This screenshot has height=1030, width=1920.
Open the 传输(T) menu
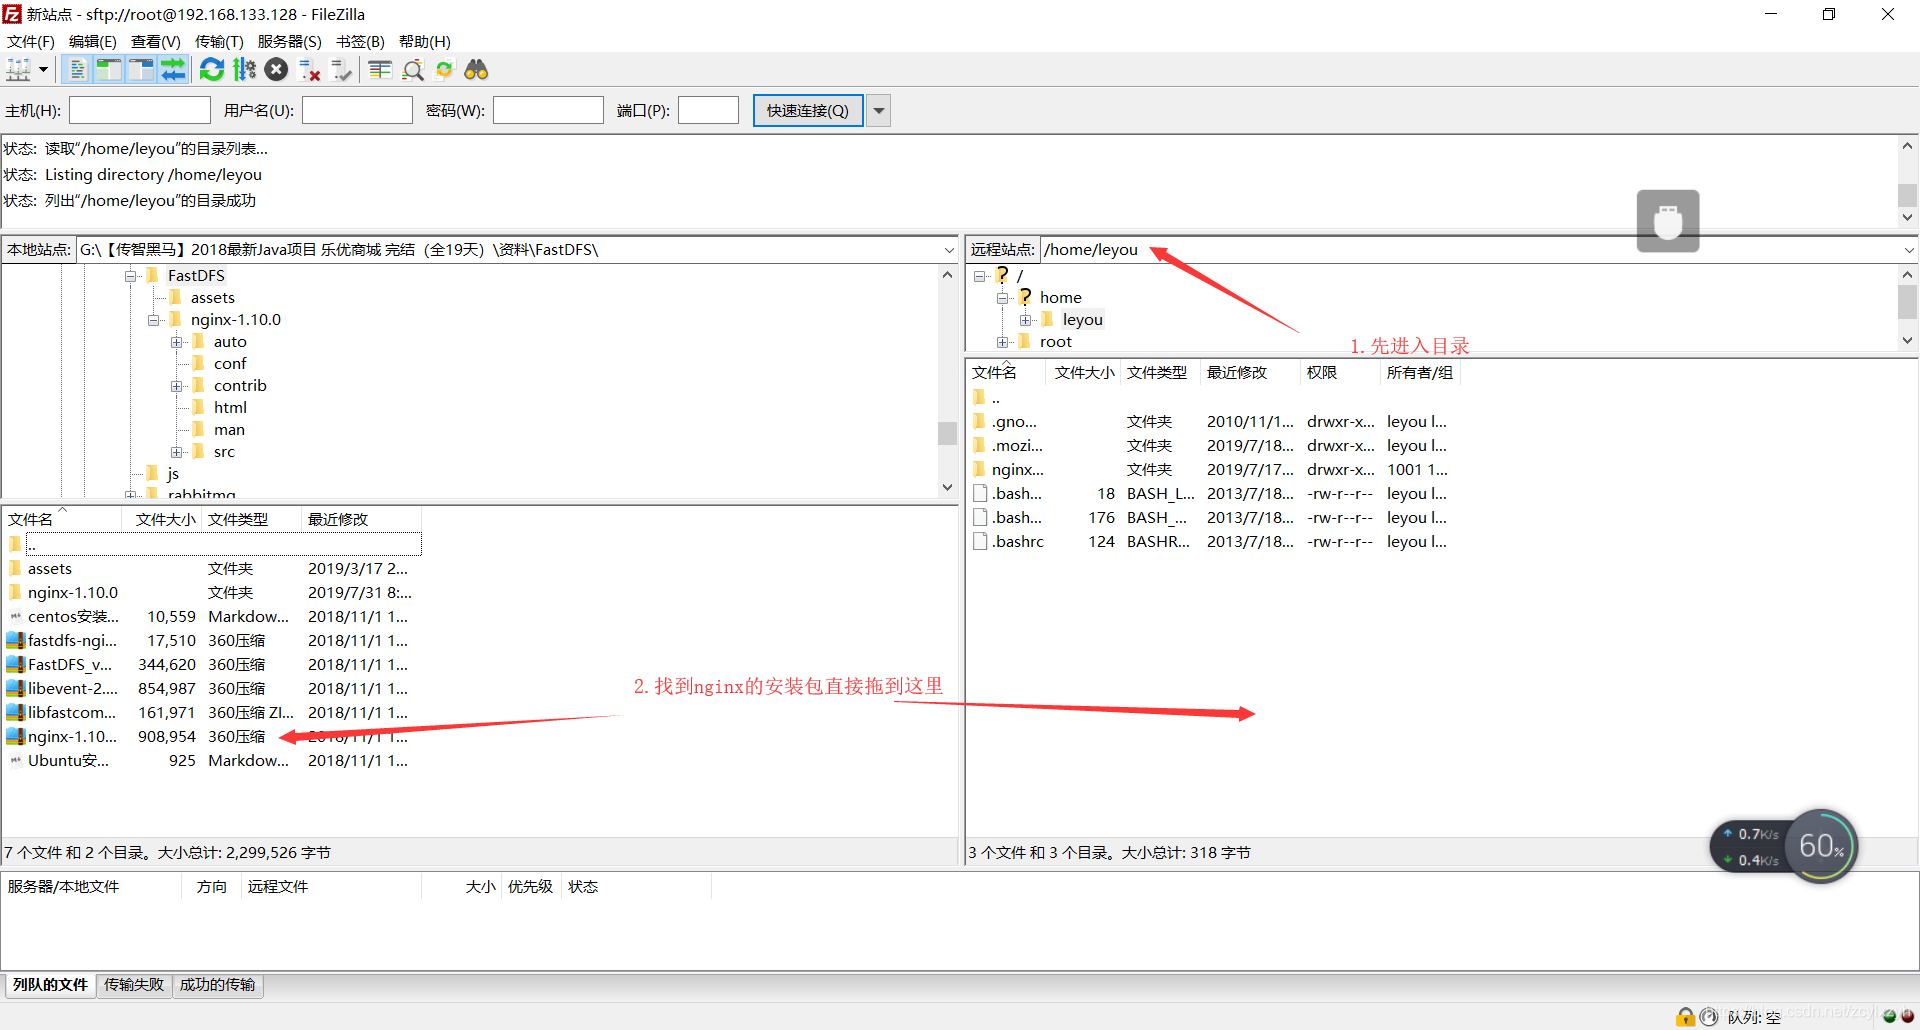219,41
